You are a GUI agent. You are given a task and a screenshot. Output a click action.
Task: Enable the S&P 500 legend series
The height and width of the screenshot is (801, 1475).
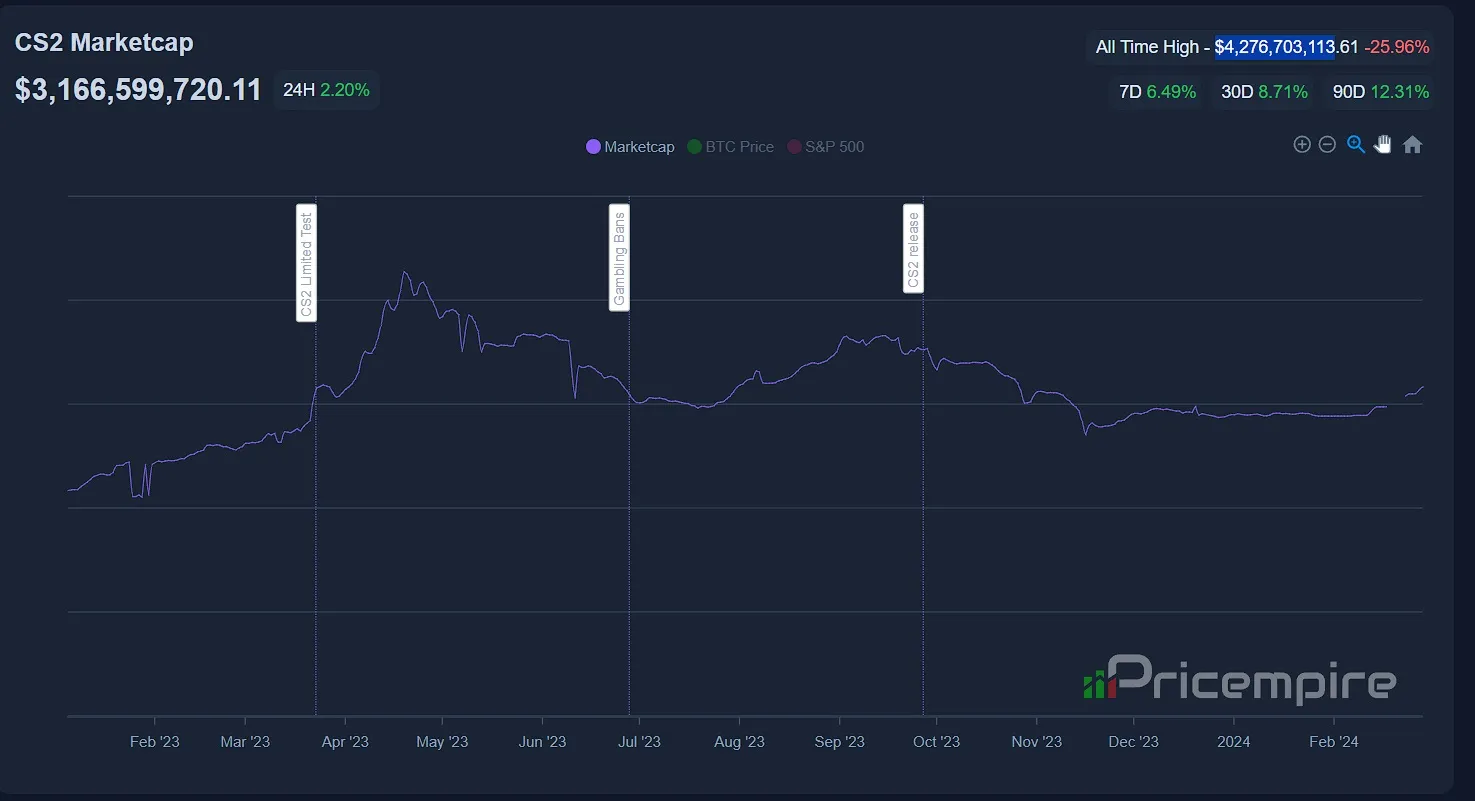click(x=826, y=147)
